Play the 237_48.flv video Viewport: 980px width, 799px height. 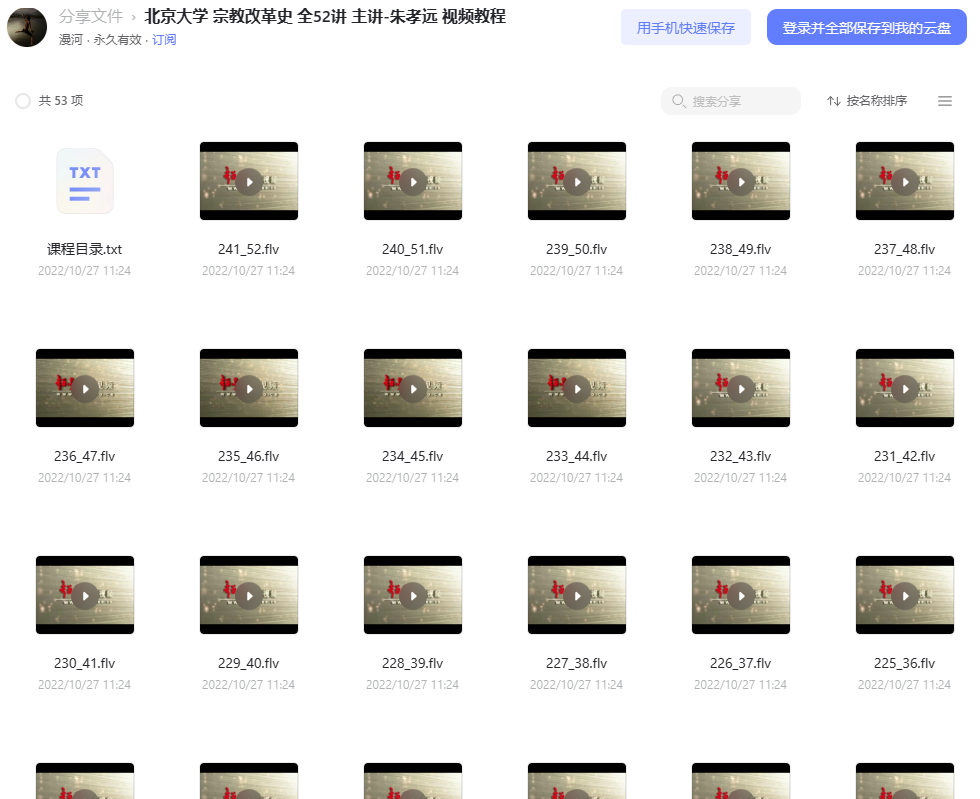[x=905, y=181]
